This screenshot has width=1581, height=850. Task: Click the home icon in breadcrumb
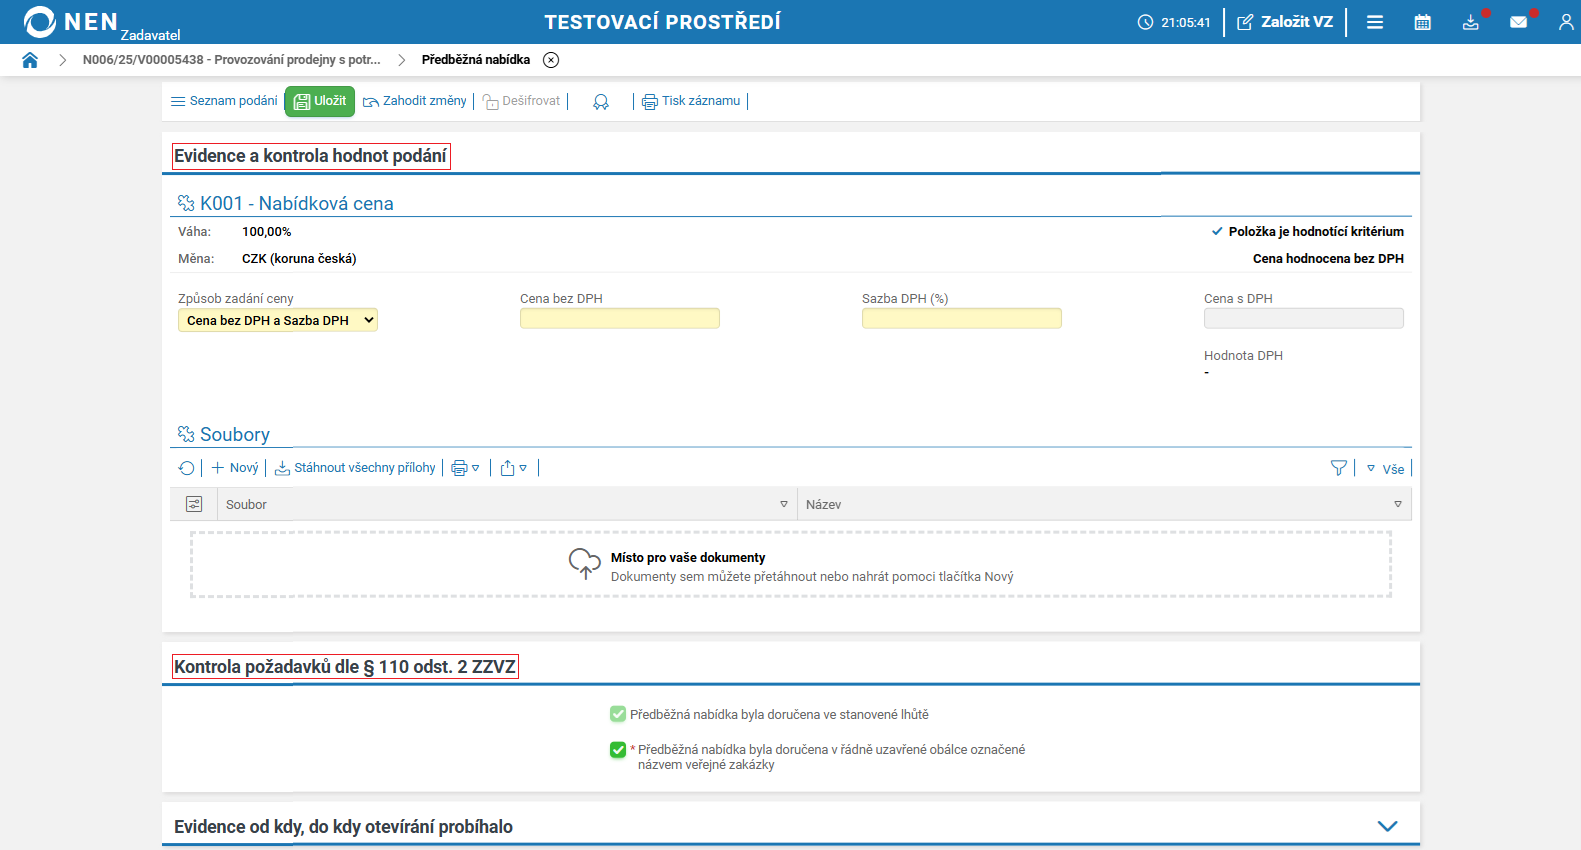(30, 60)
